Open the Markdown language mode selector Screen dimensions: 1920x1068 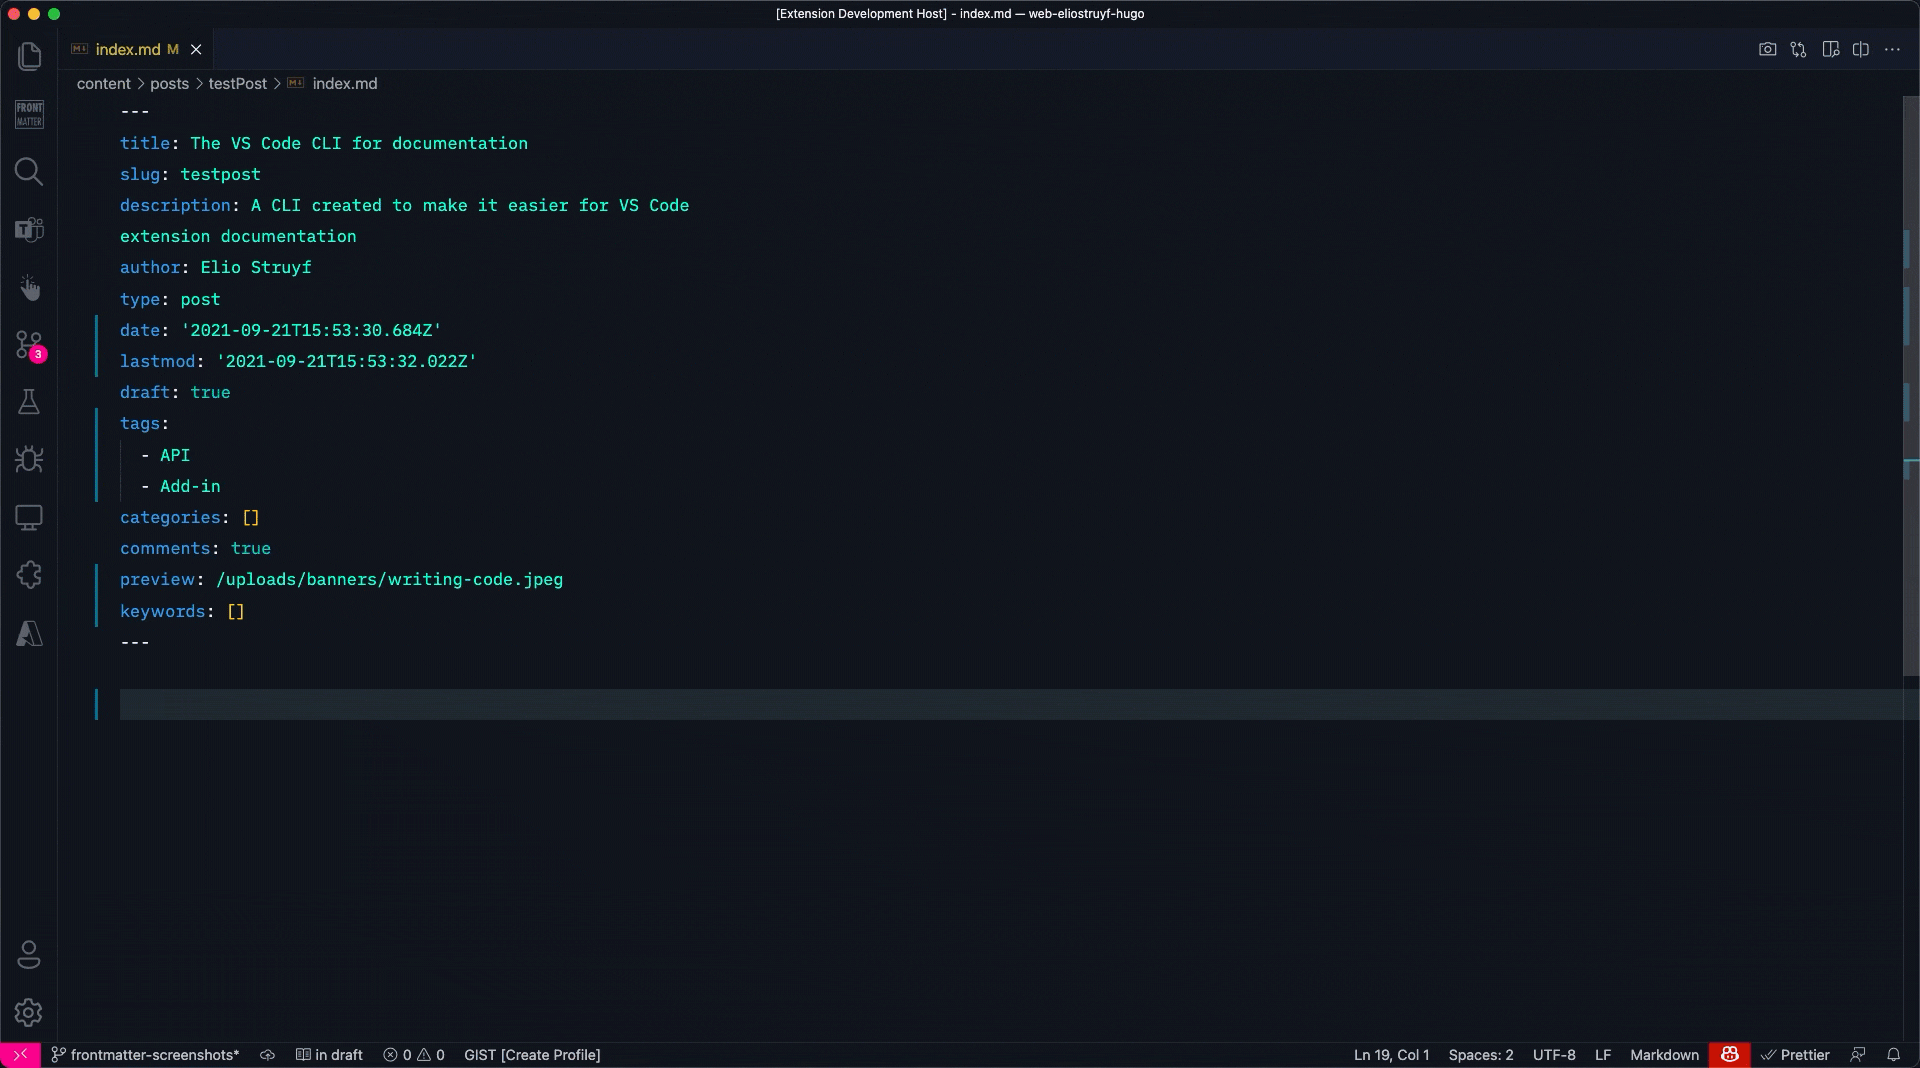tap(1664, 1055)
